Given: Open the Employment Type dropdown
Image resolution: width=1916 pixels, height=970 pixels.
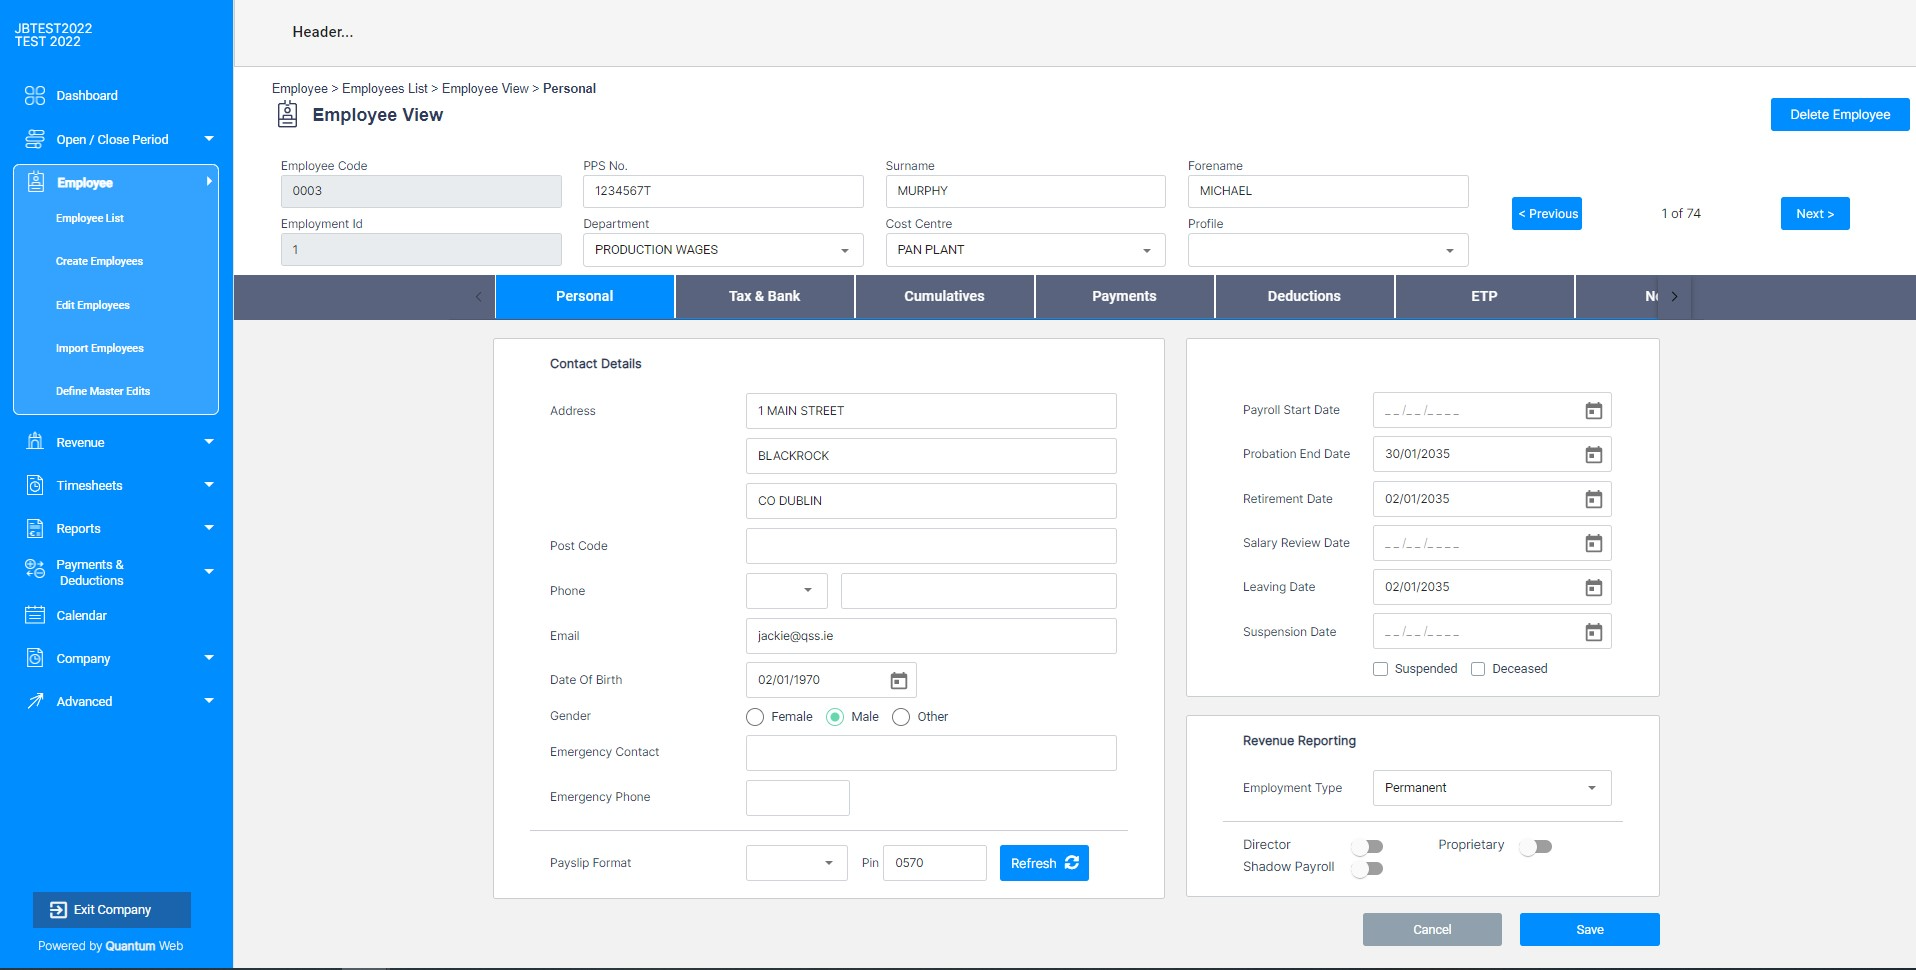Looking at the screenshot, I should point(1492,788).
